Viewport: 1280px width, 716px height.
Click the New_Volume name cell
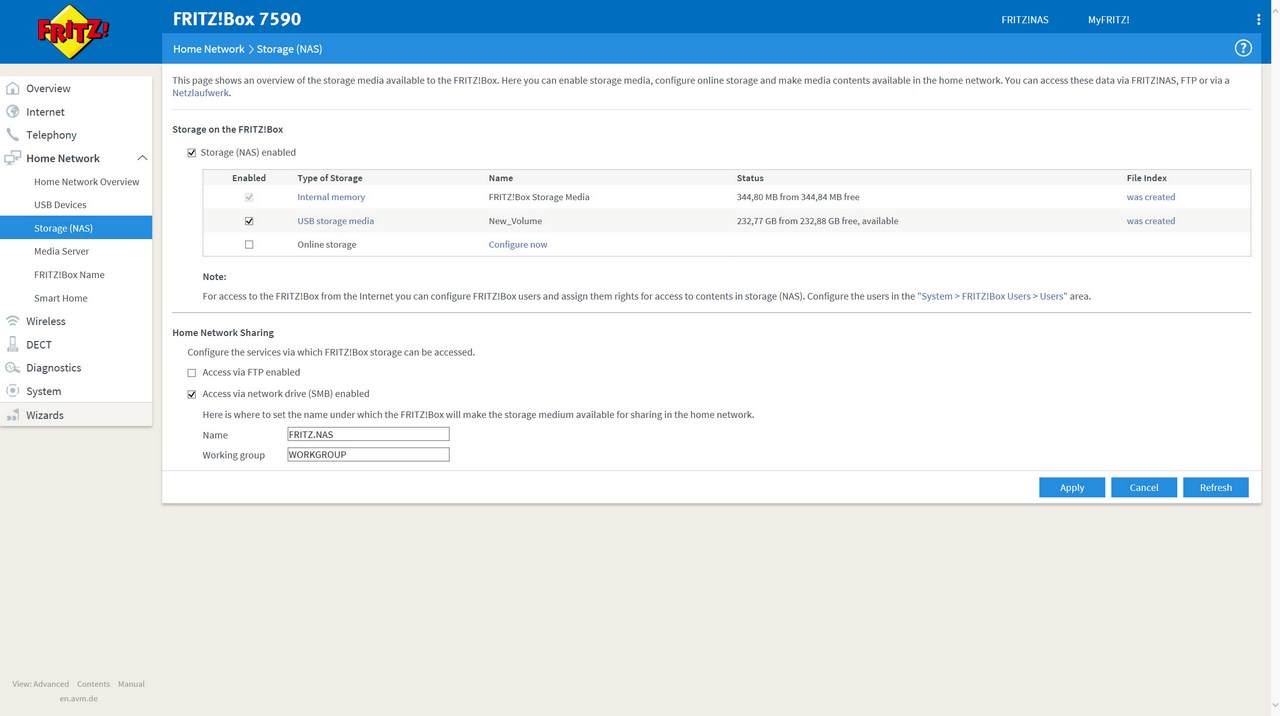tap(515, 221)
